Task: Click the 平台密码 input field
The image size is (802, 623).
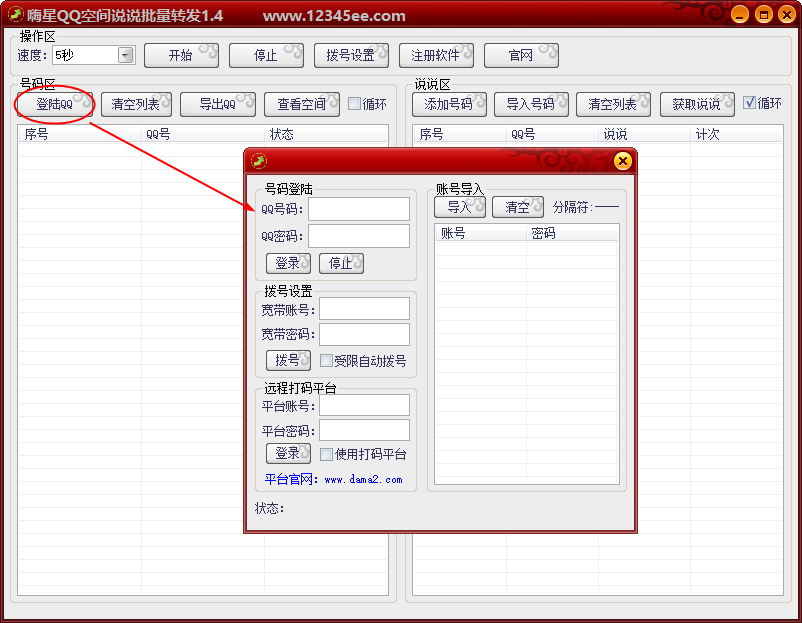Action: tap(364, 430)
